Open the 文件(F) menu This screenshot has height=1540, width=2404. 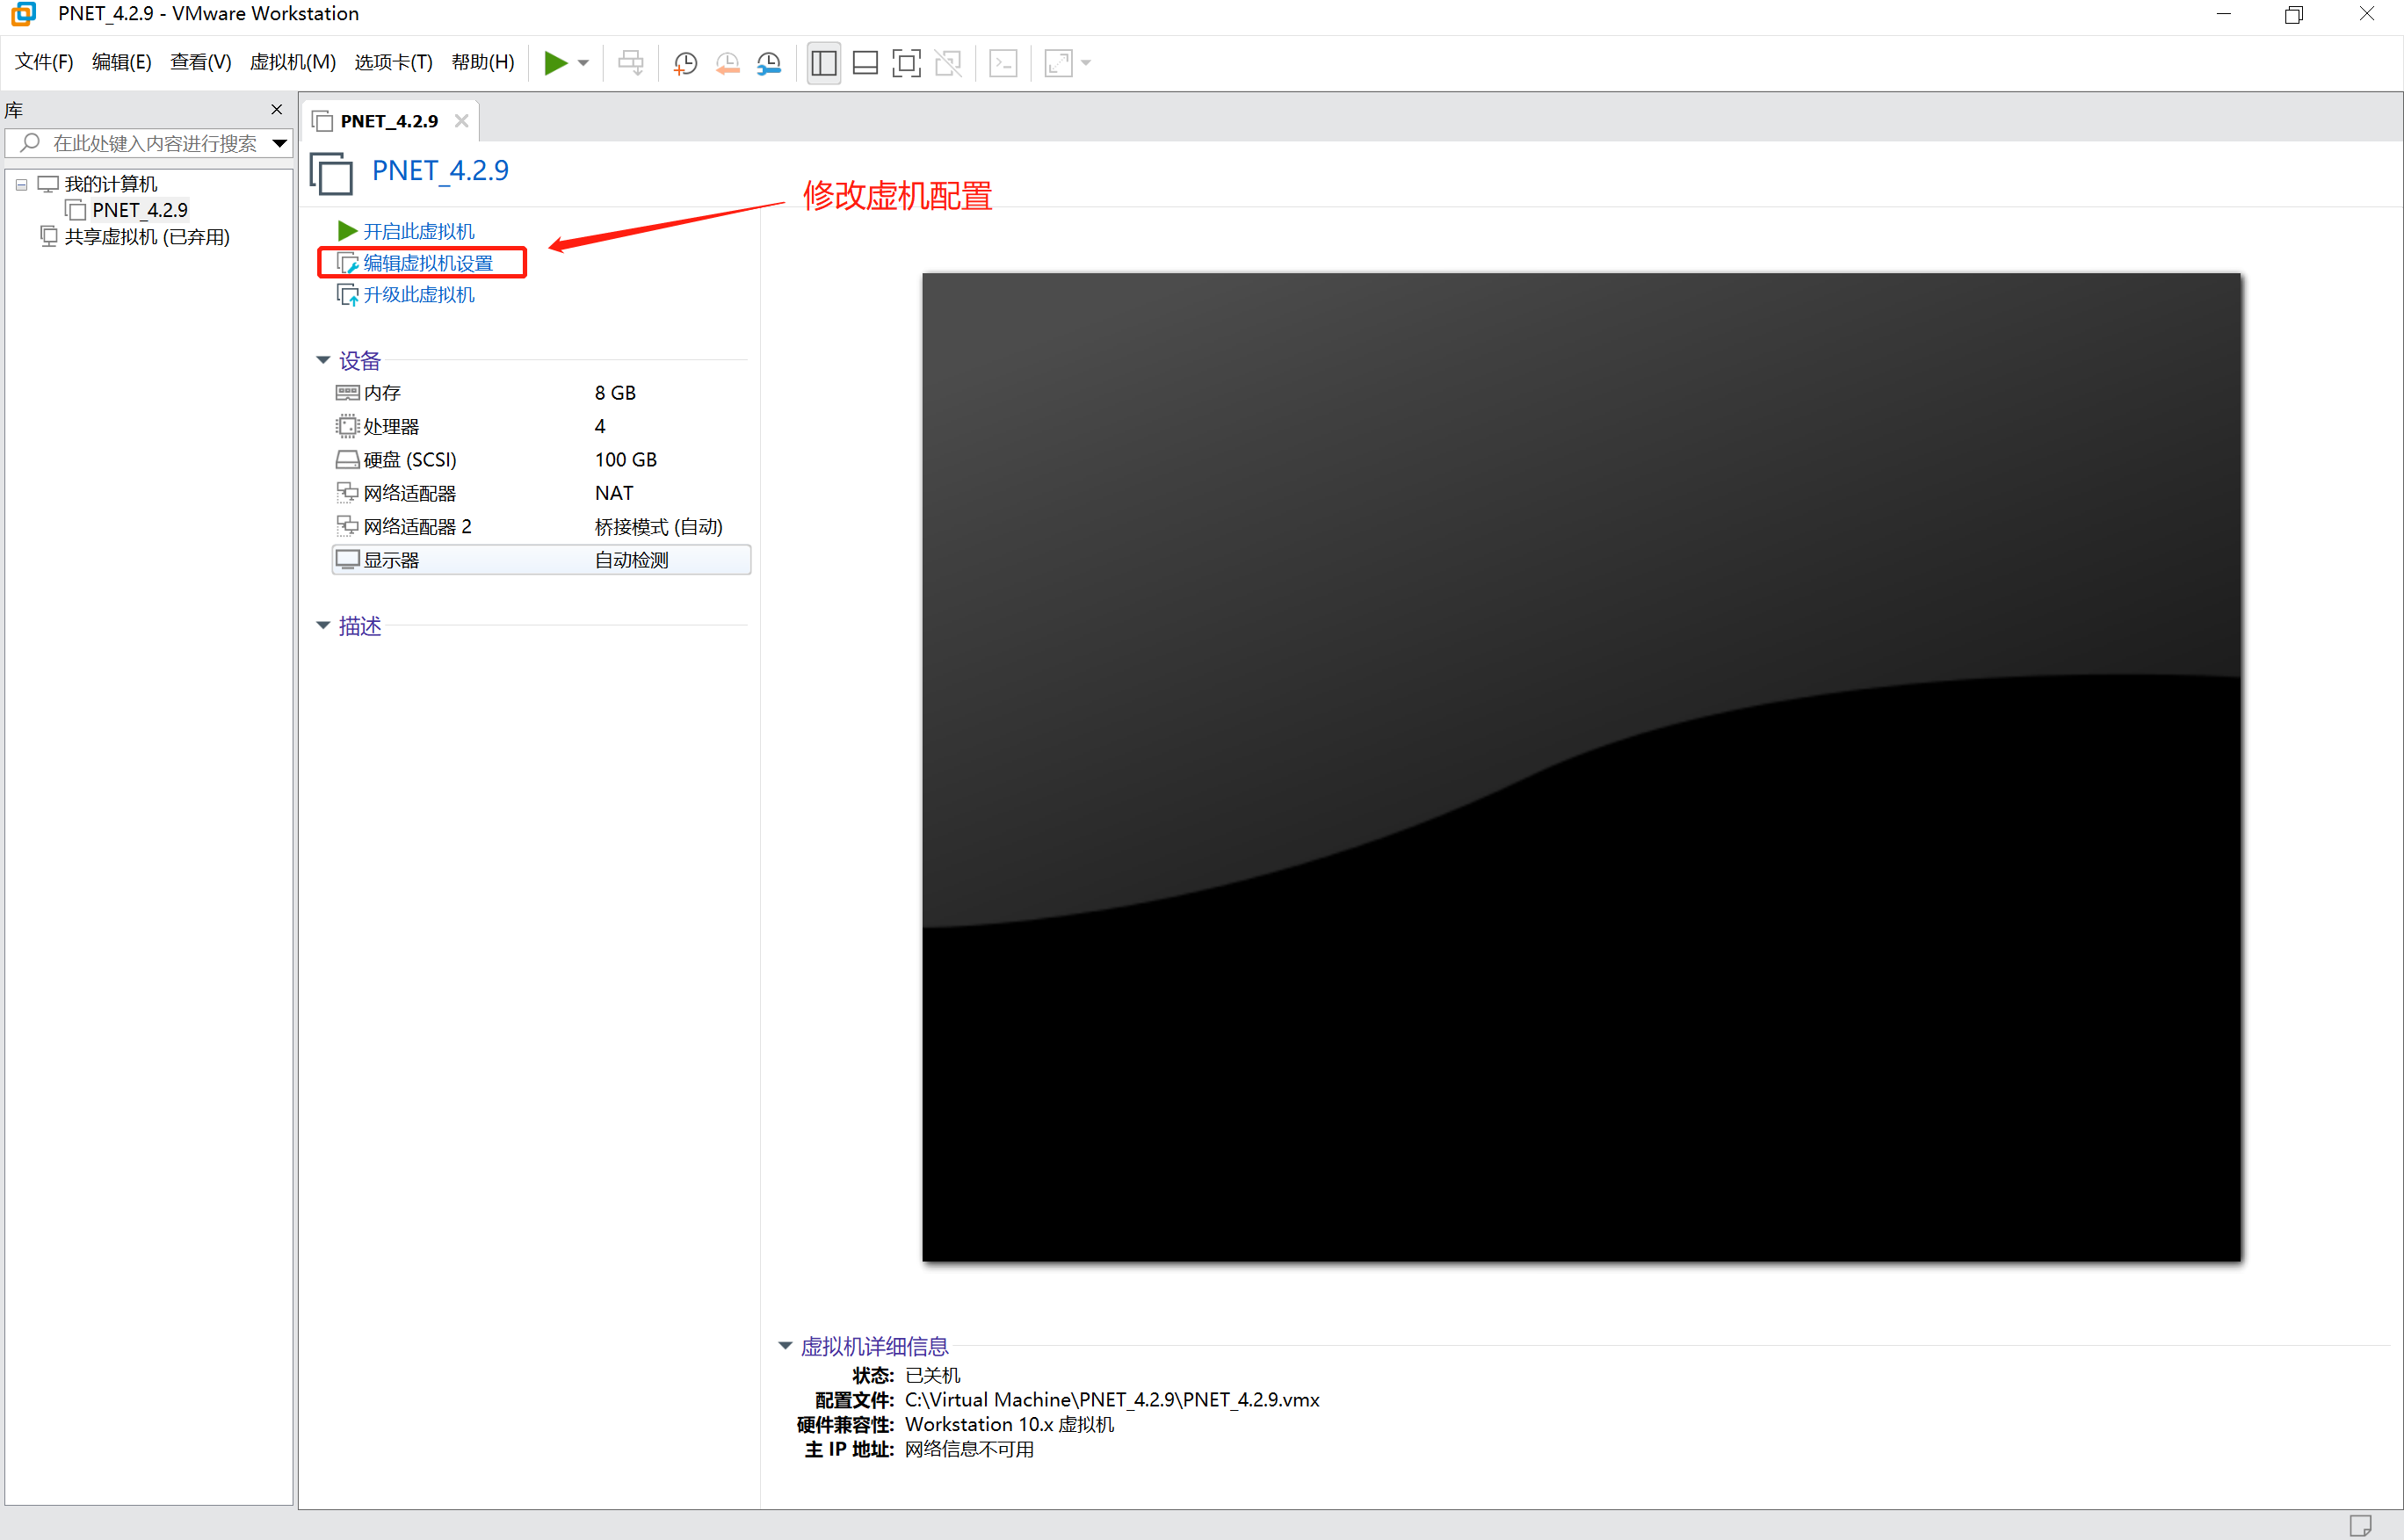pos(44,62)
